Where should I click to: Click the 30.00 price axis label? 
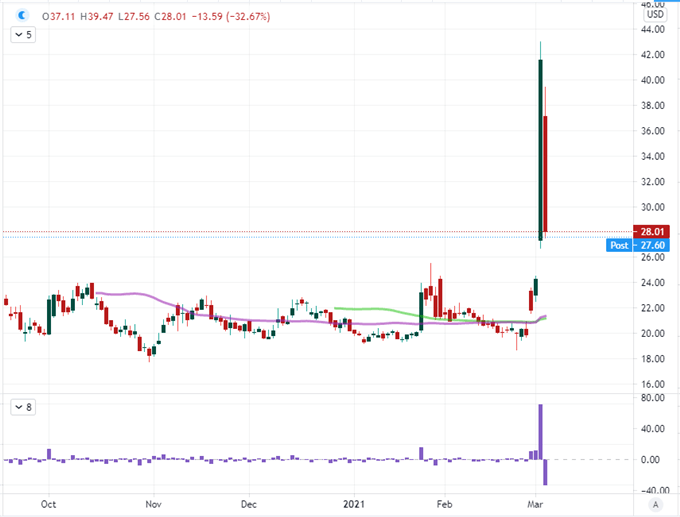tap(653, 207)
